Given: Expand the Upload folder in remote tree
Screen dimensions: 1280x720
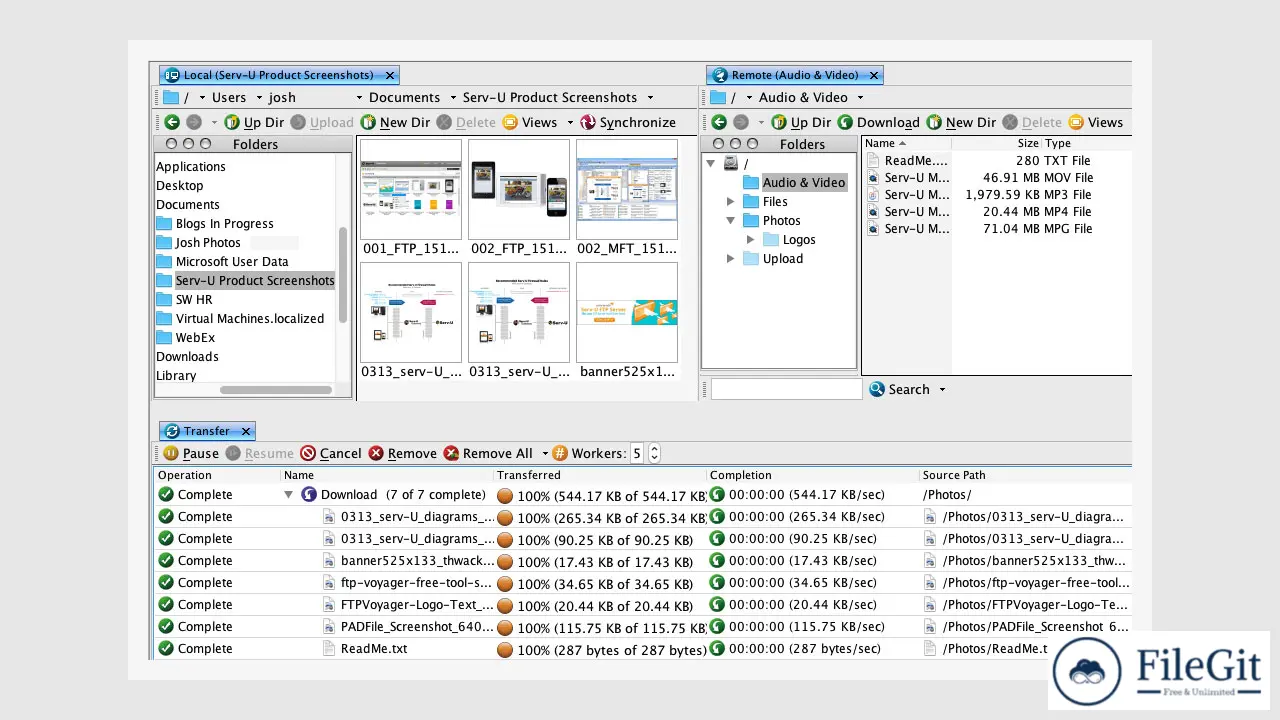Looking at the screenshot, I should pos(730,259).
